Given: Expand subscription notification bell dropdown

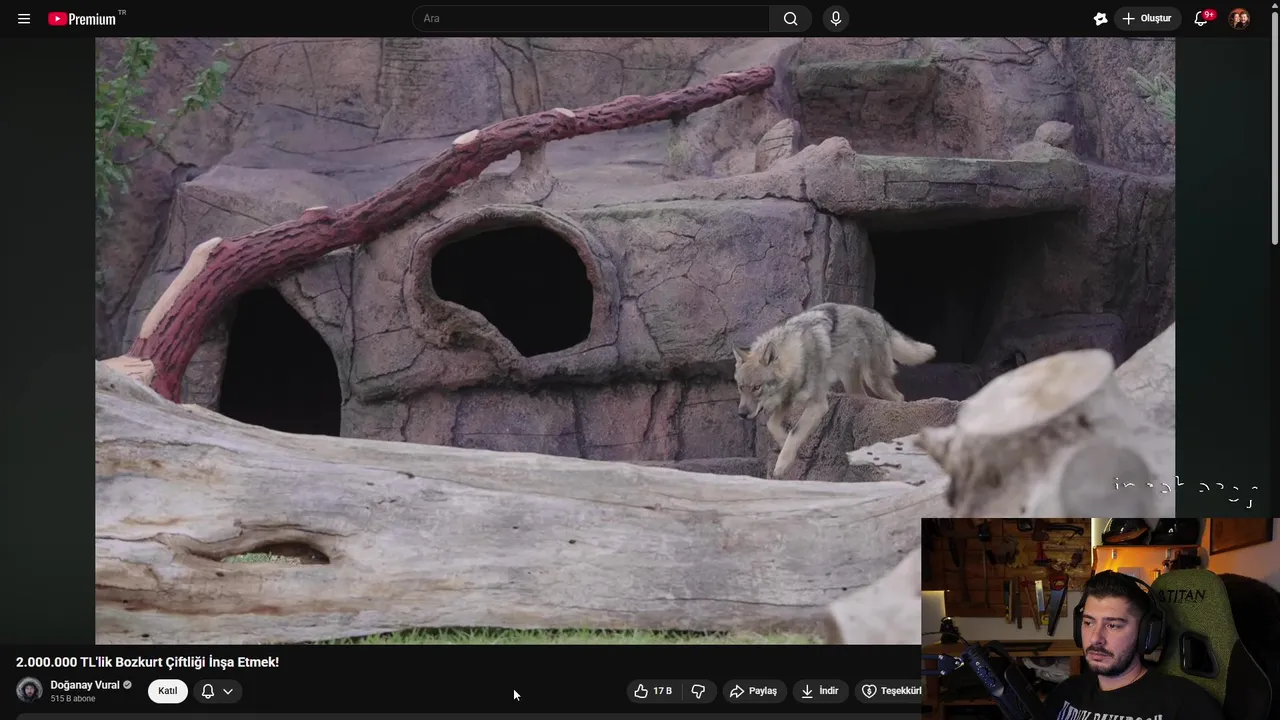Looking at the screenshot, I should (x=217, y=691).
